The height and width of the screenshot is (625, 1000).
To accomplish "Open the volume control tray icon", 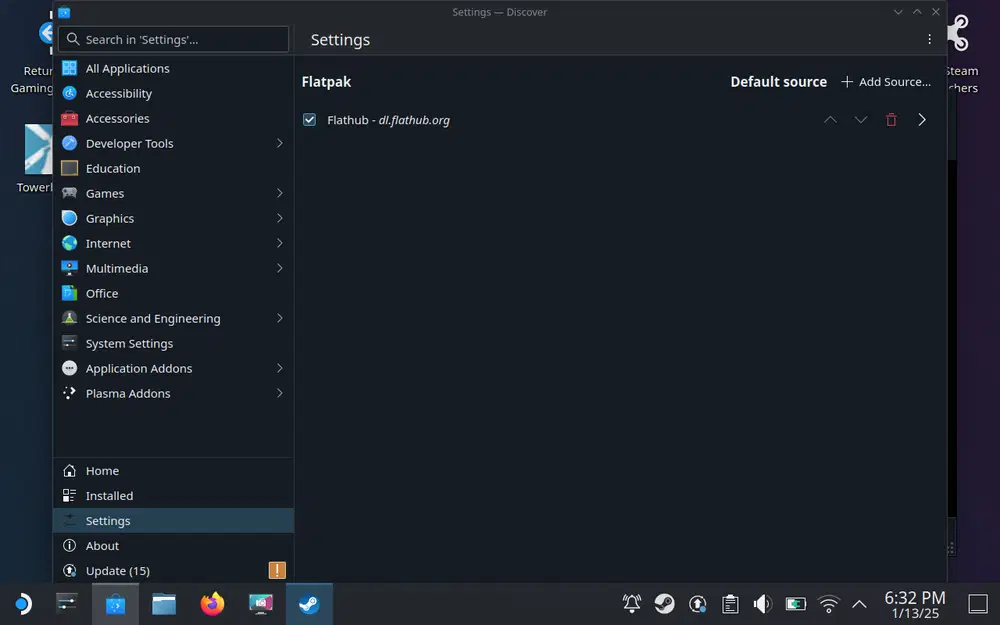I will pos(763,603).
